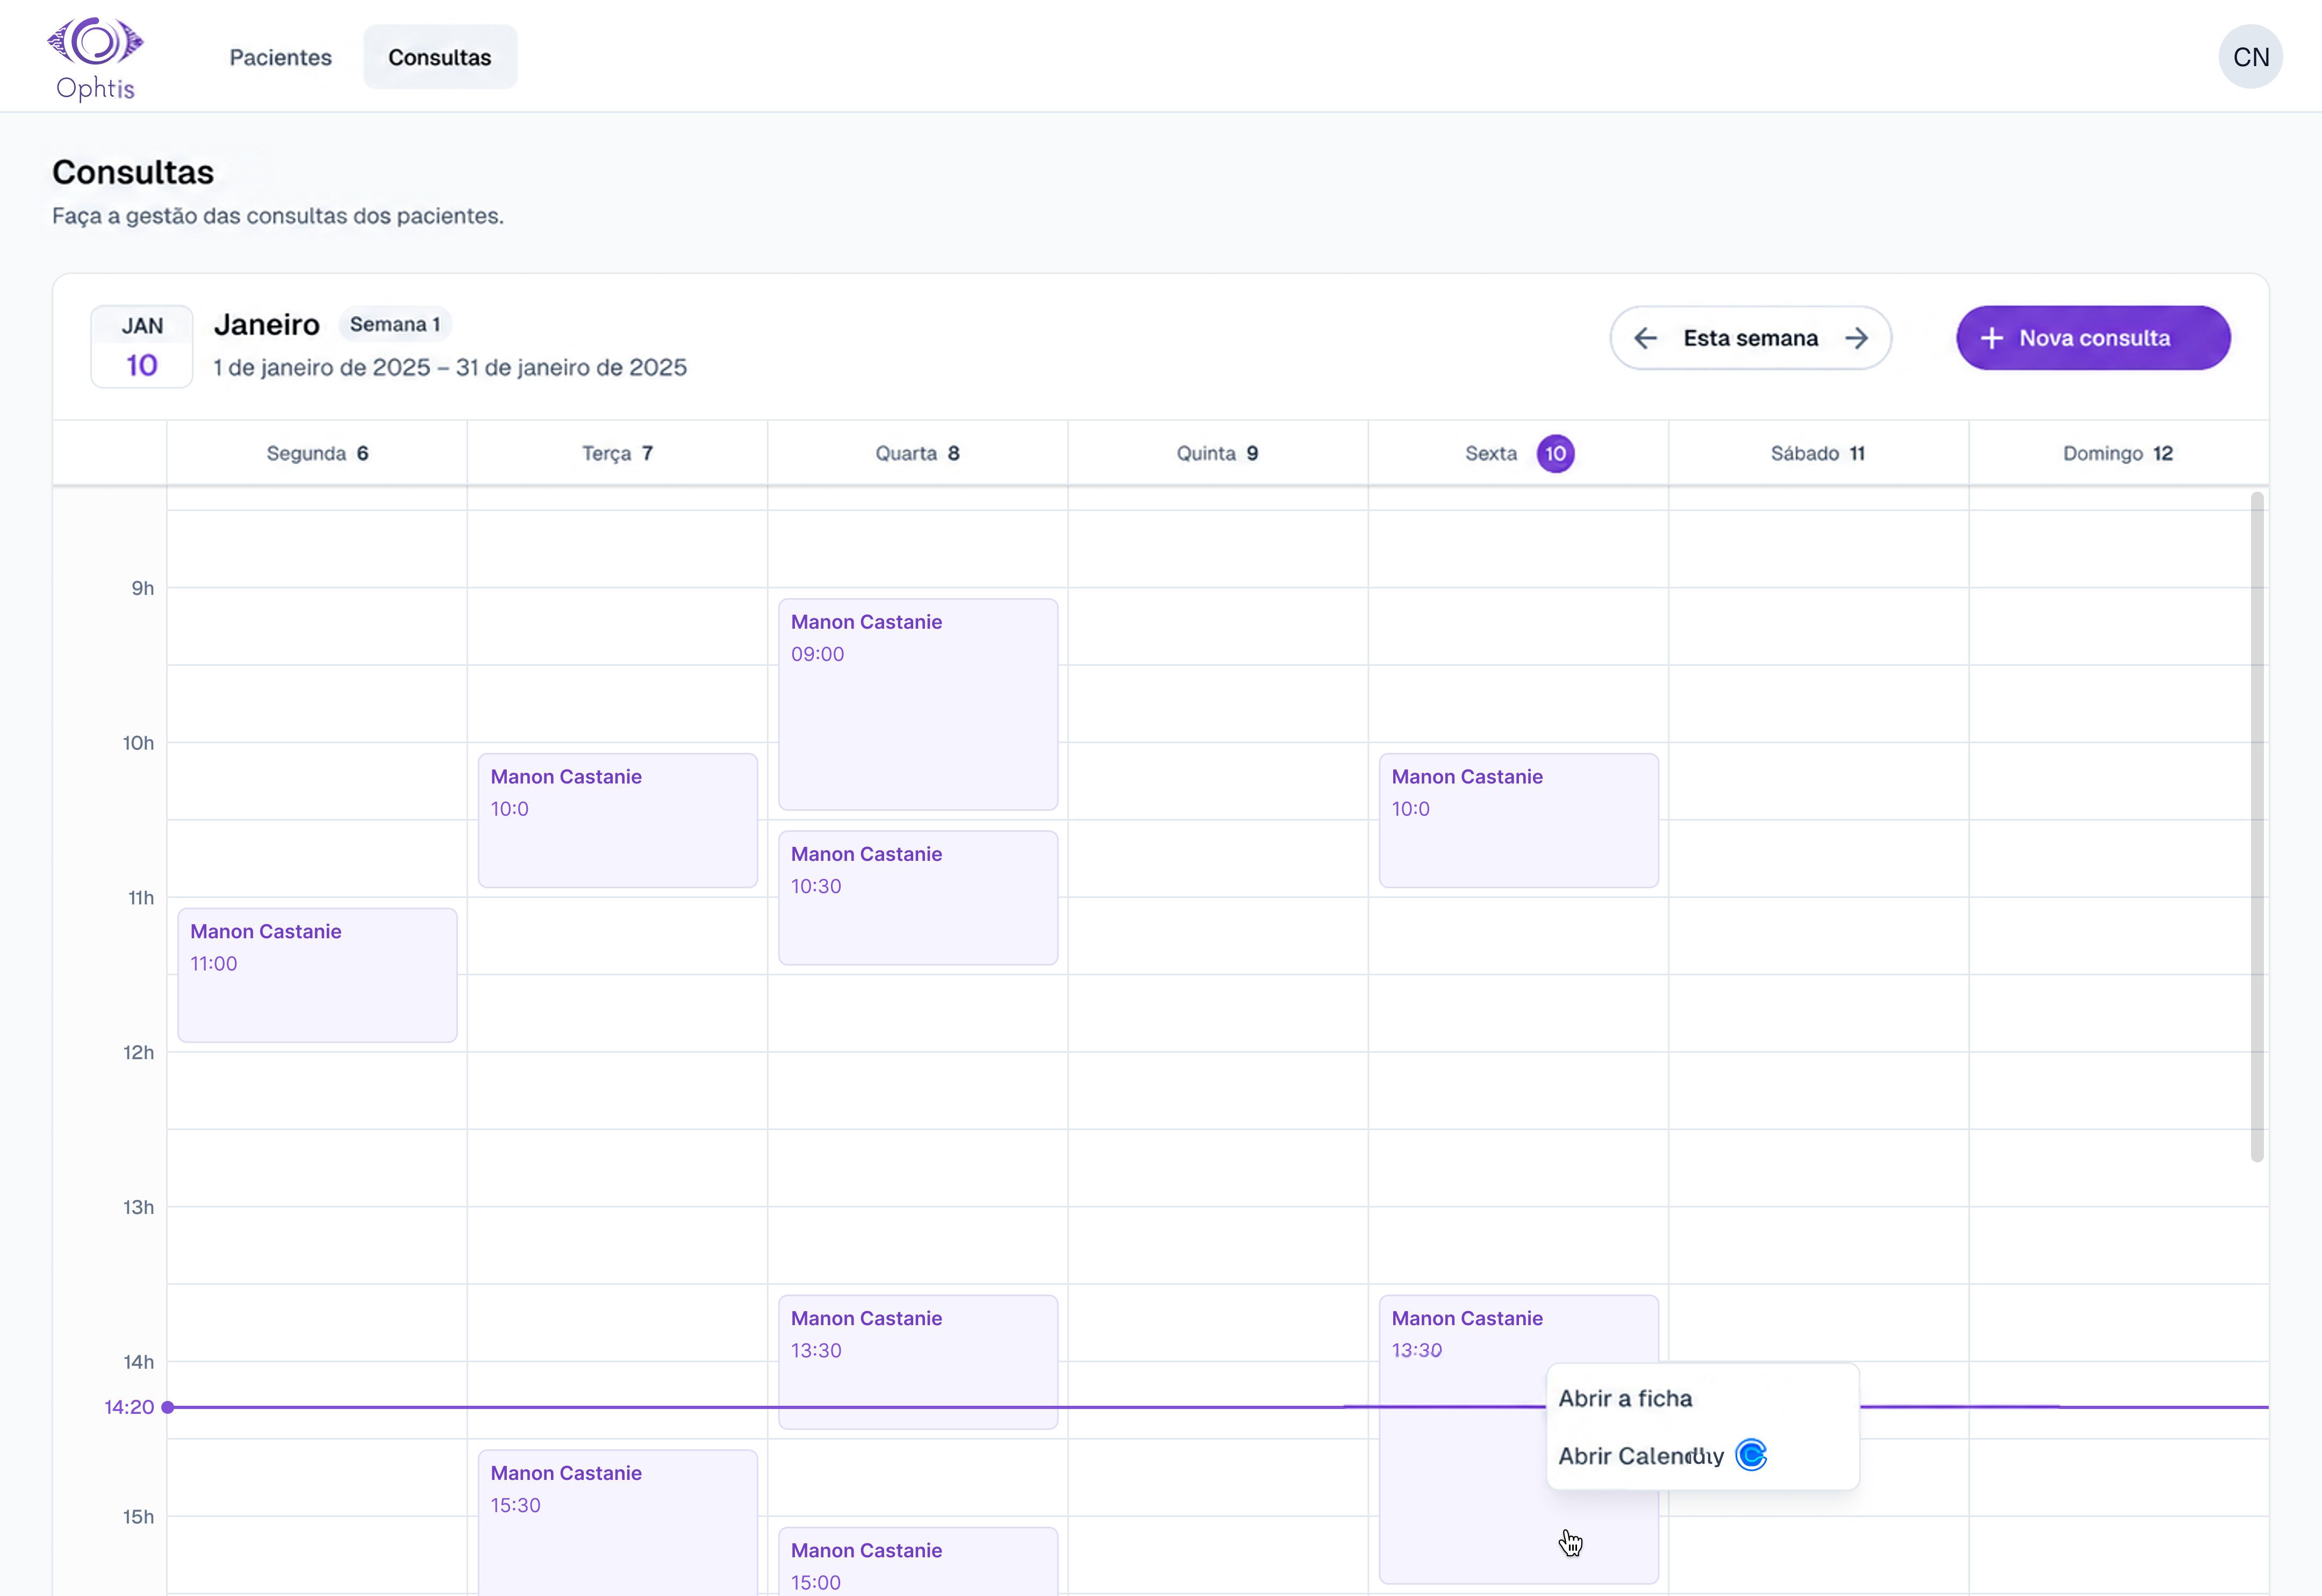This screenshot has width=2322, height=1596.
Task: Click the calendar vertical scrollbar
Action: (2257, 827)
